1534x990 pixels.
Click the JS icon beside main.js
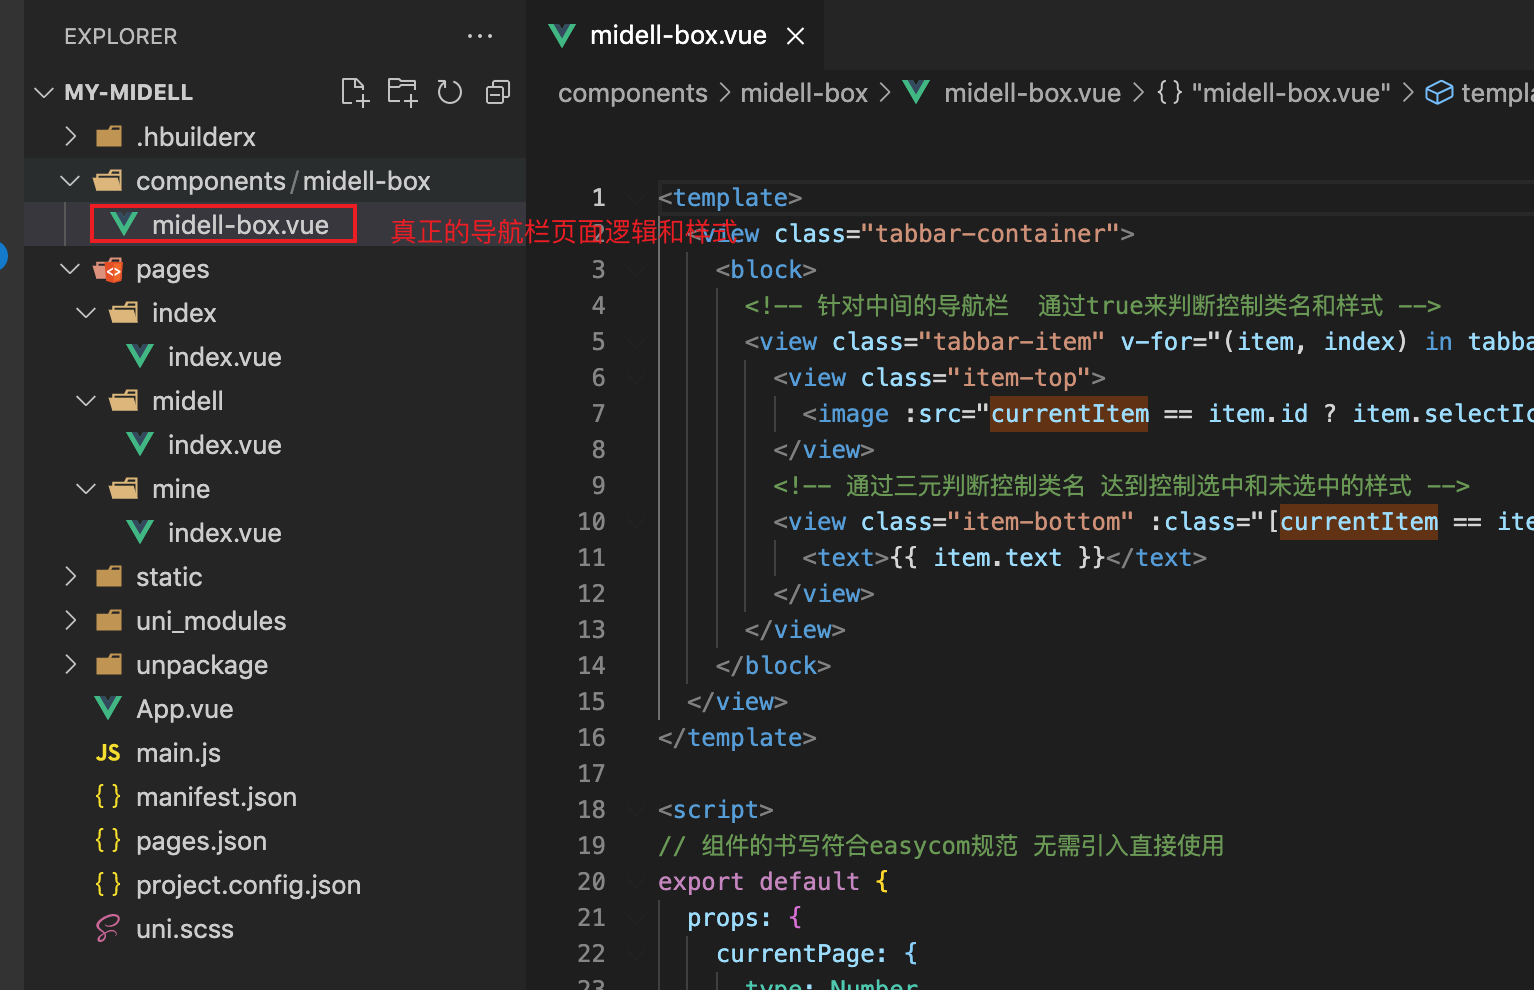(108, 753)
